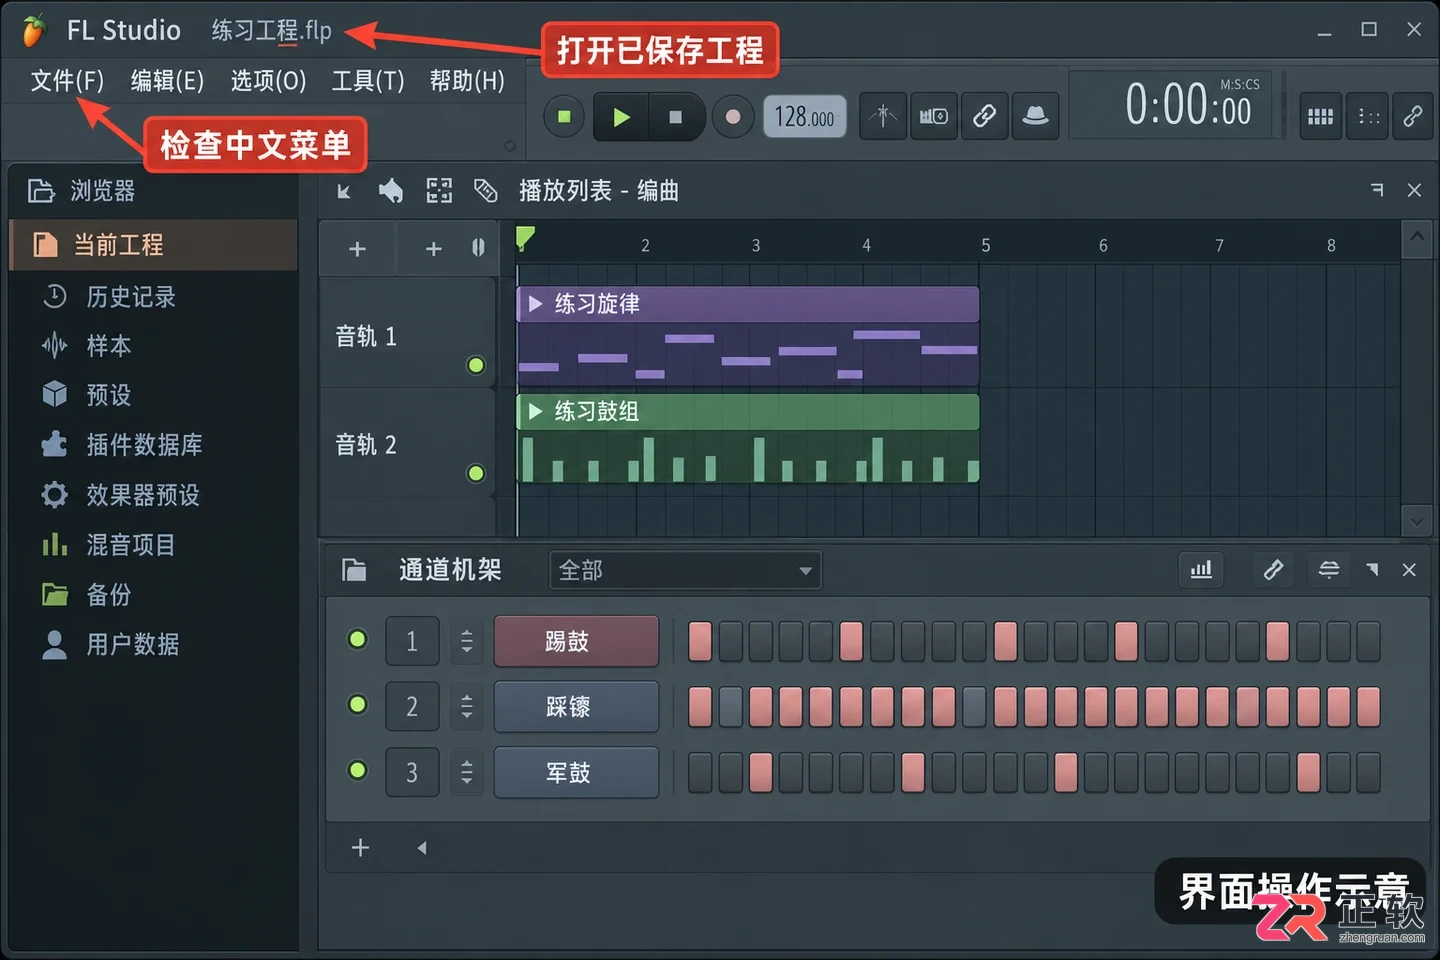Toggle the first step of 踢鼓 row
Image resolution: width=1440 pixels, height=960 pixels.
tap(700, 641)
